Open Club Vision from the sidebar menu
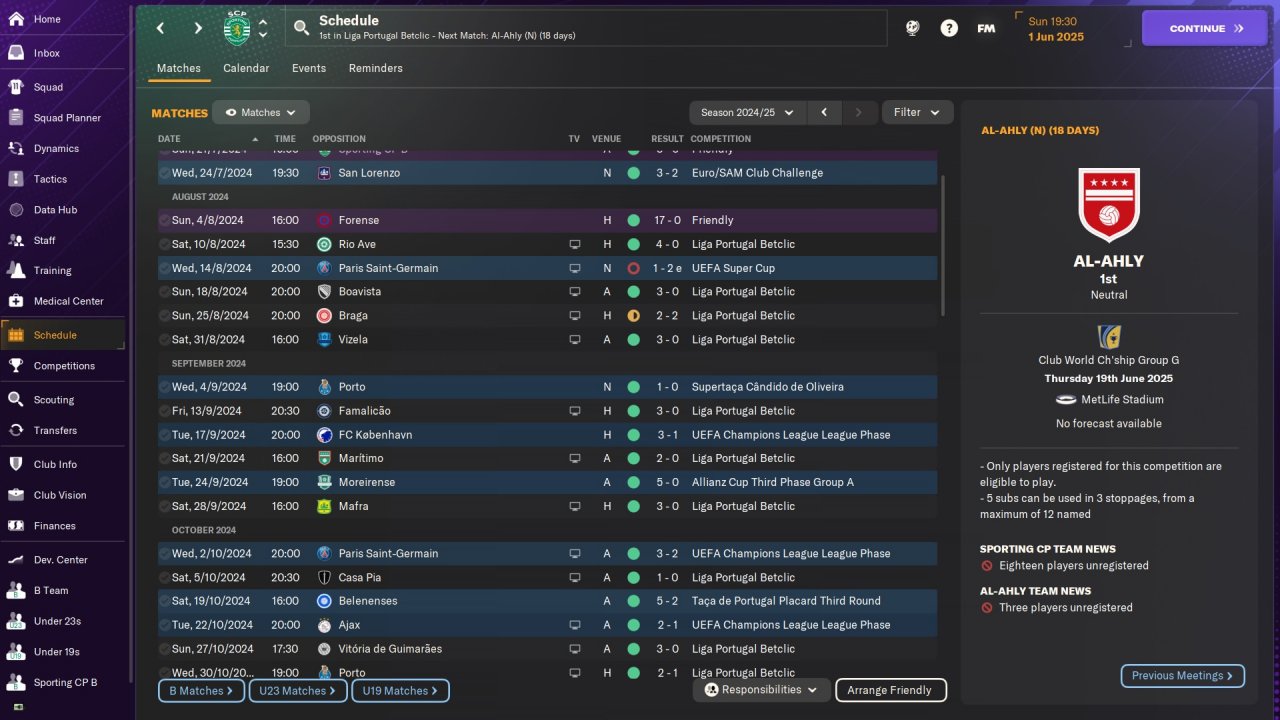The width and height of the screenshot is (1280, 720). click(x=64, y=495)
